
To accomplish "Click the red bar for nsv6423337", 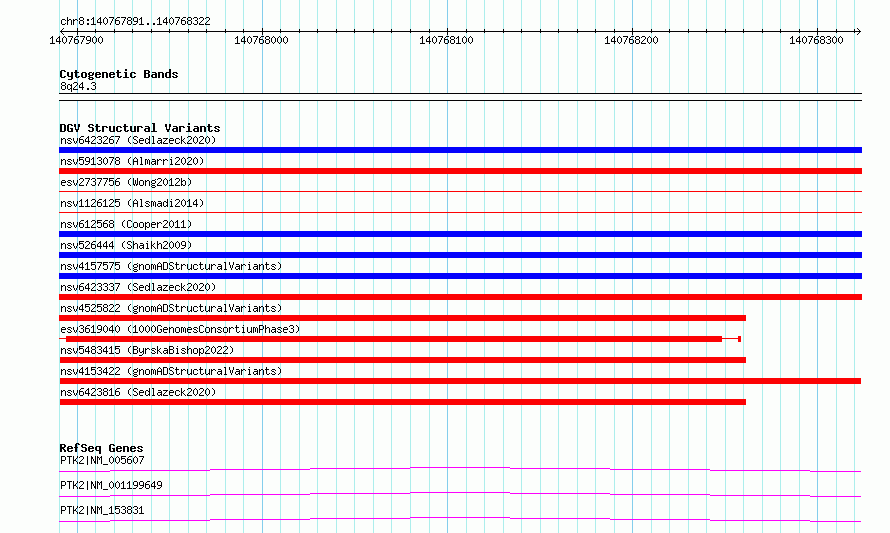I will [460, 297].
